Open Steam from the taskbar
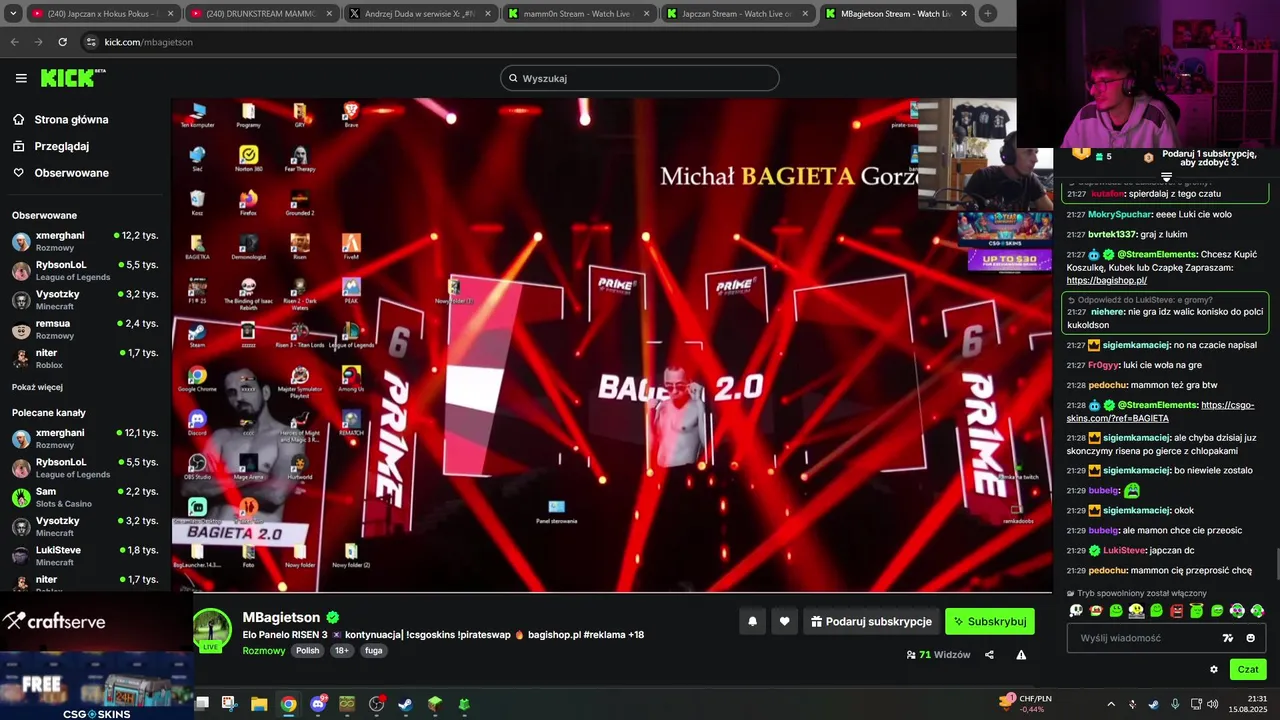The width and height of the screenshot is (1280, 720). 405,704
